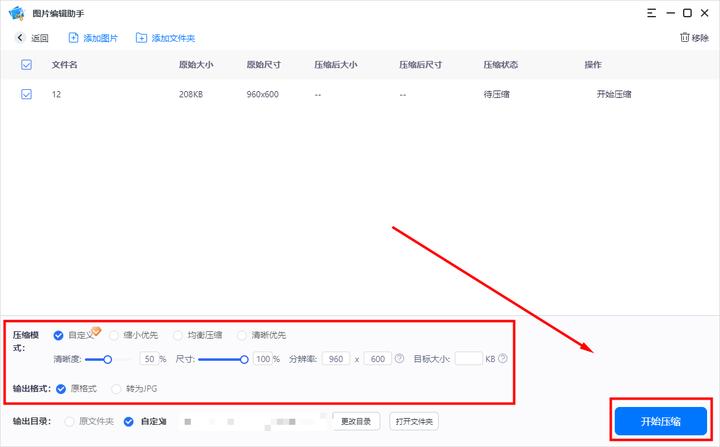Viewport: 720px width, 447px height.
Task: Click the 打开文件夹 button
Action: tap(414, 421)
